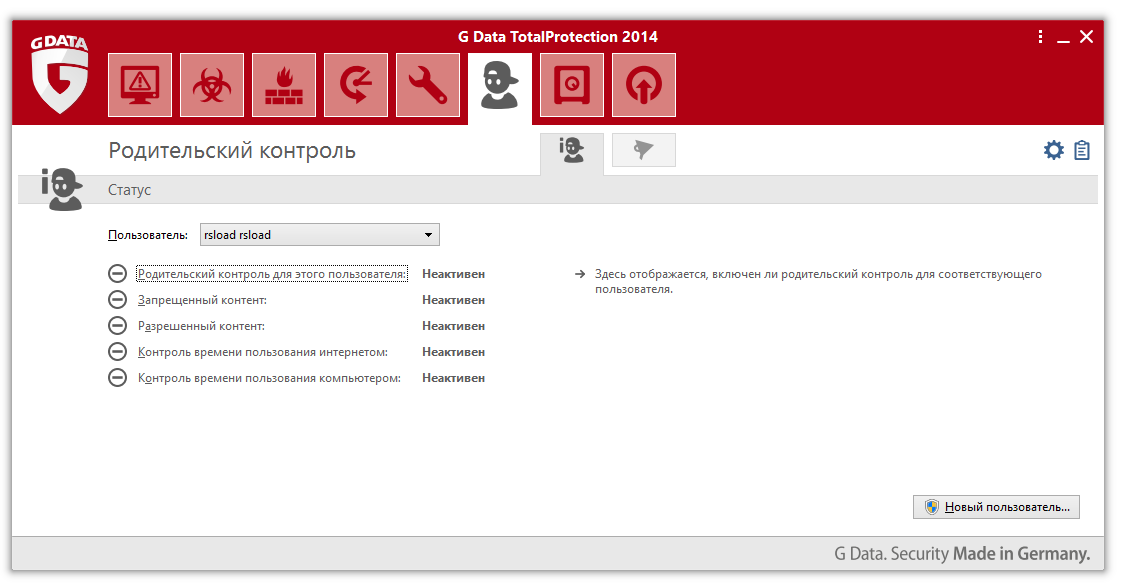
Task: Click the description text about parental control status
Action: click(x=818, y=282)
